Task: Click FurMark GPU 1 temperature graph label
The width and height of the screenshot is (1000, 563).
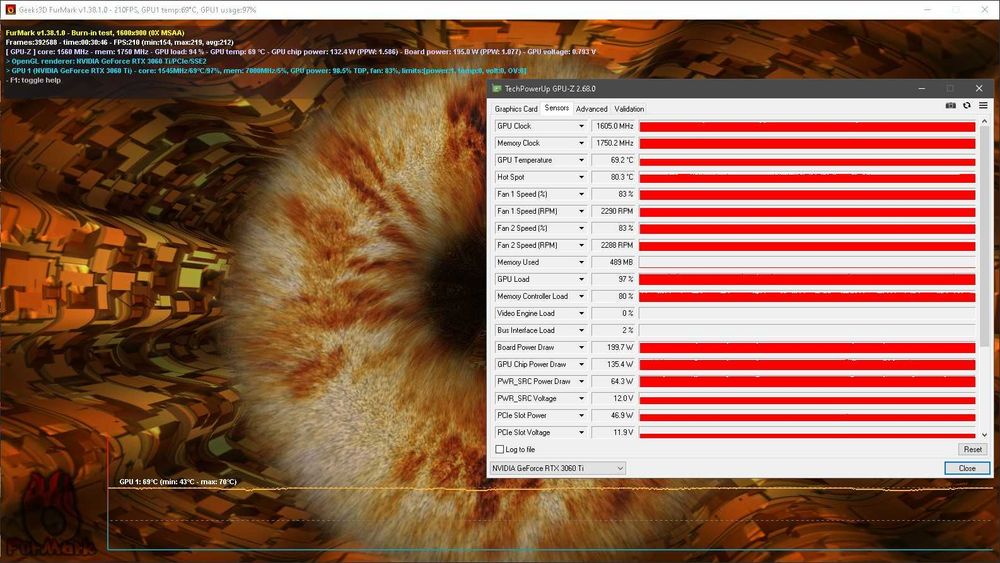Action: click(x=178, y=481)
